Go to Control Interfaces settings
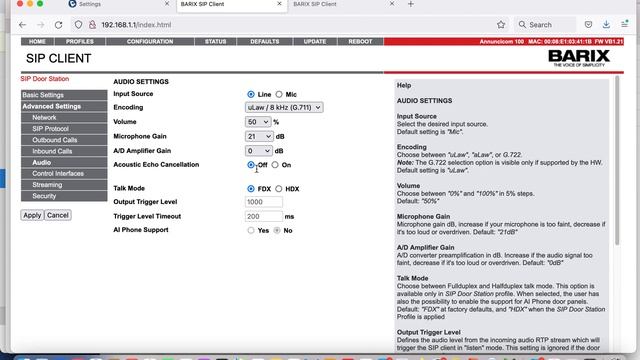Viewport: 640px width, 360px height. click(64, 173)
